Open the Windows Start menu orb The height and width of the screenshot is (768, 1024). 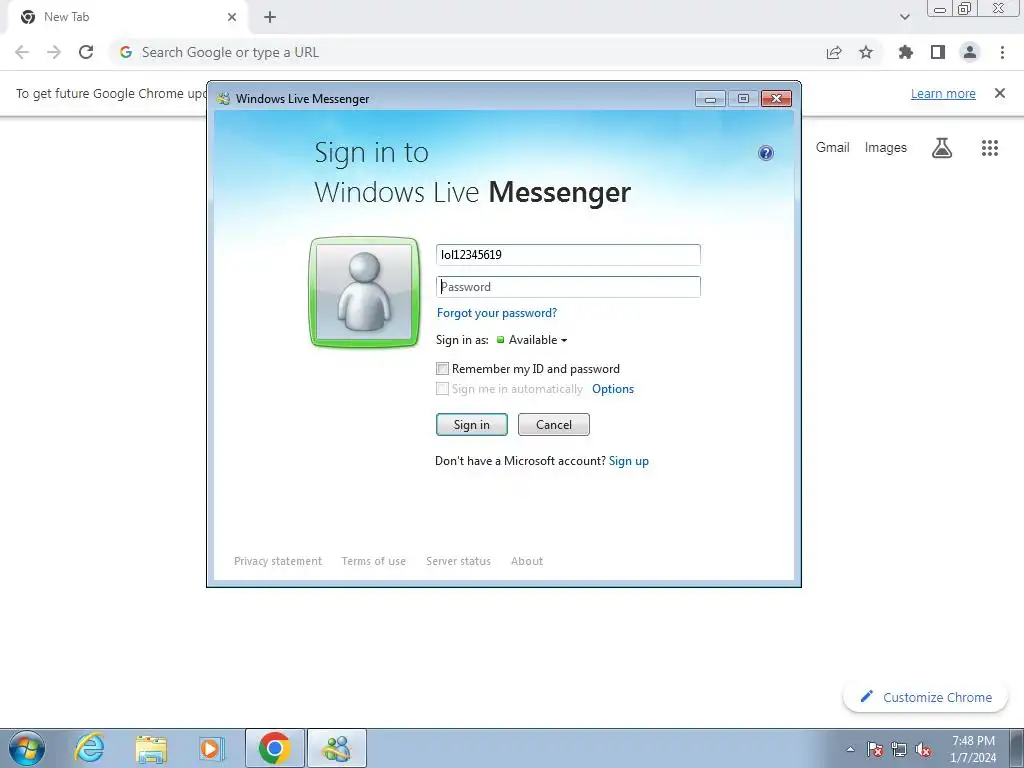[27, 748]
